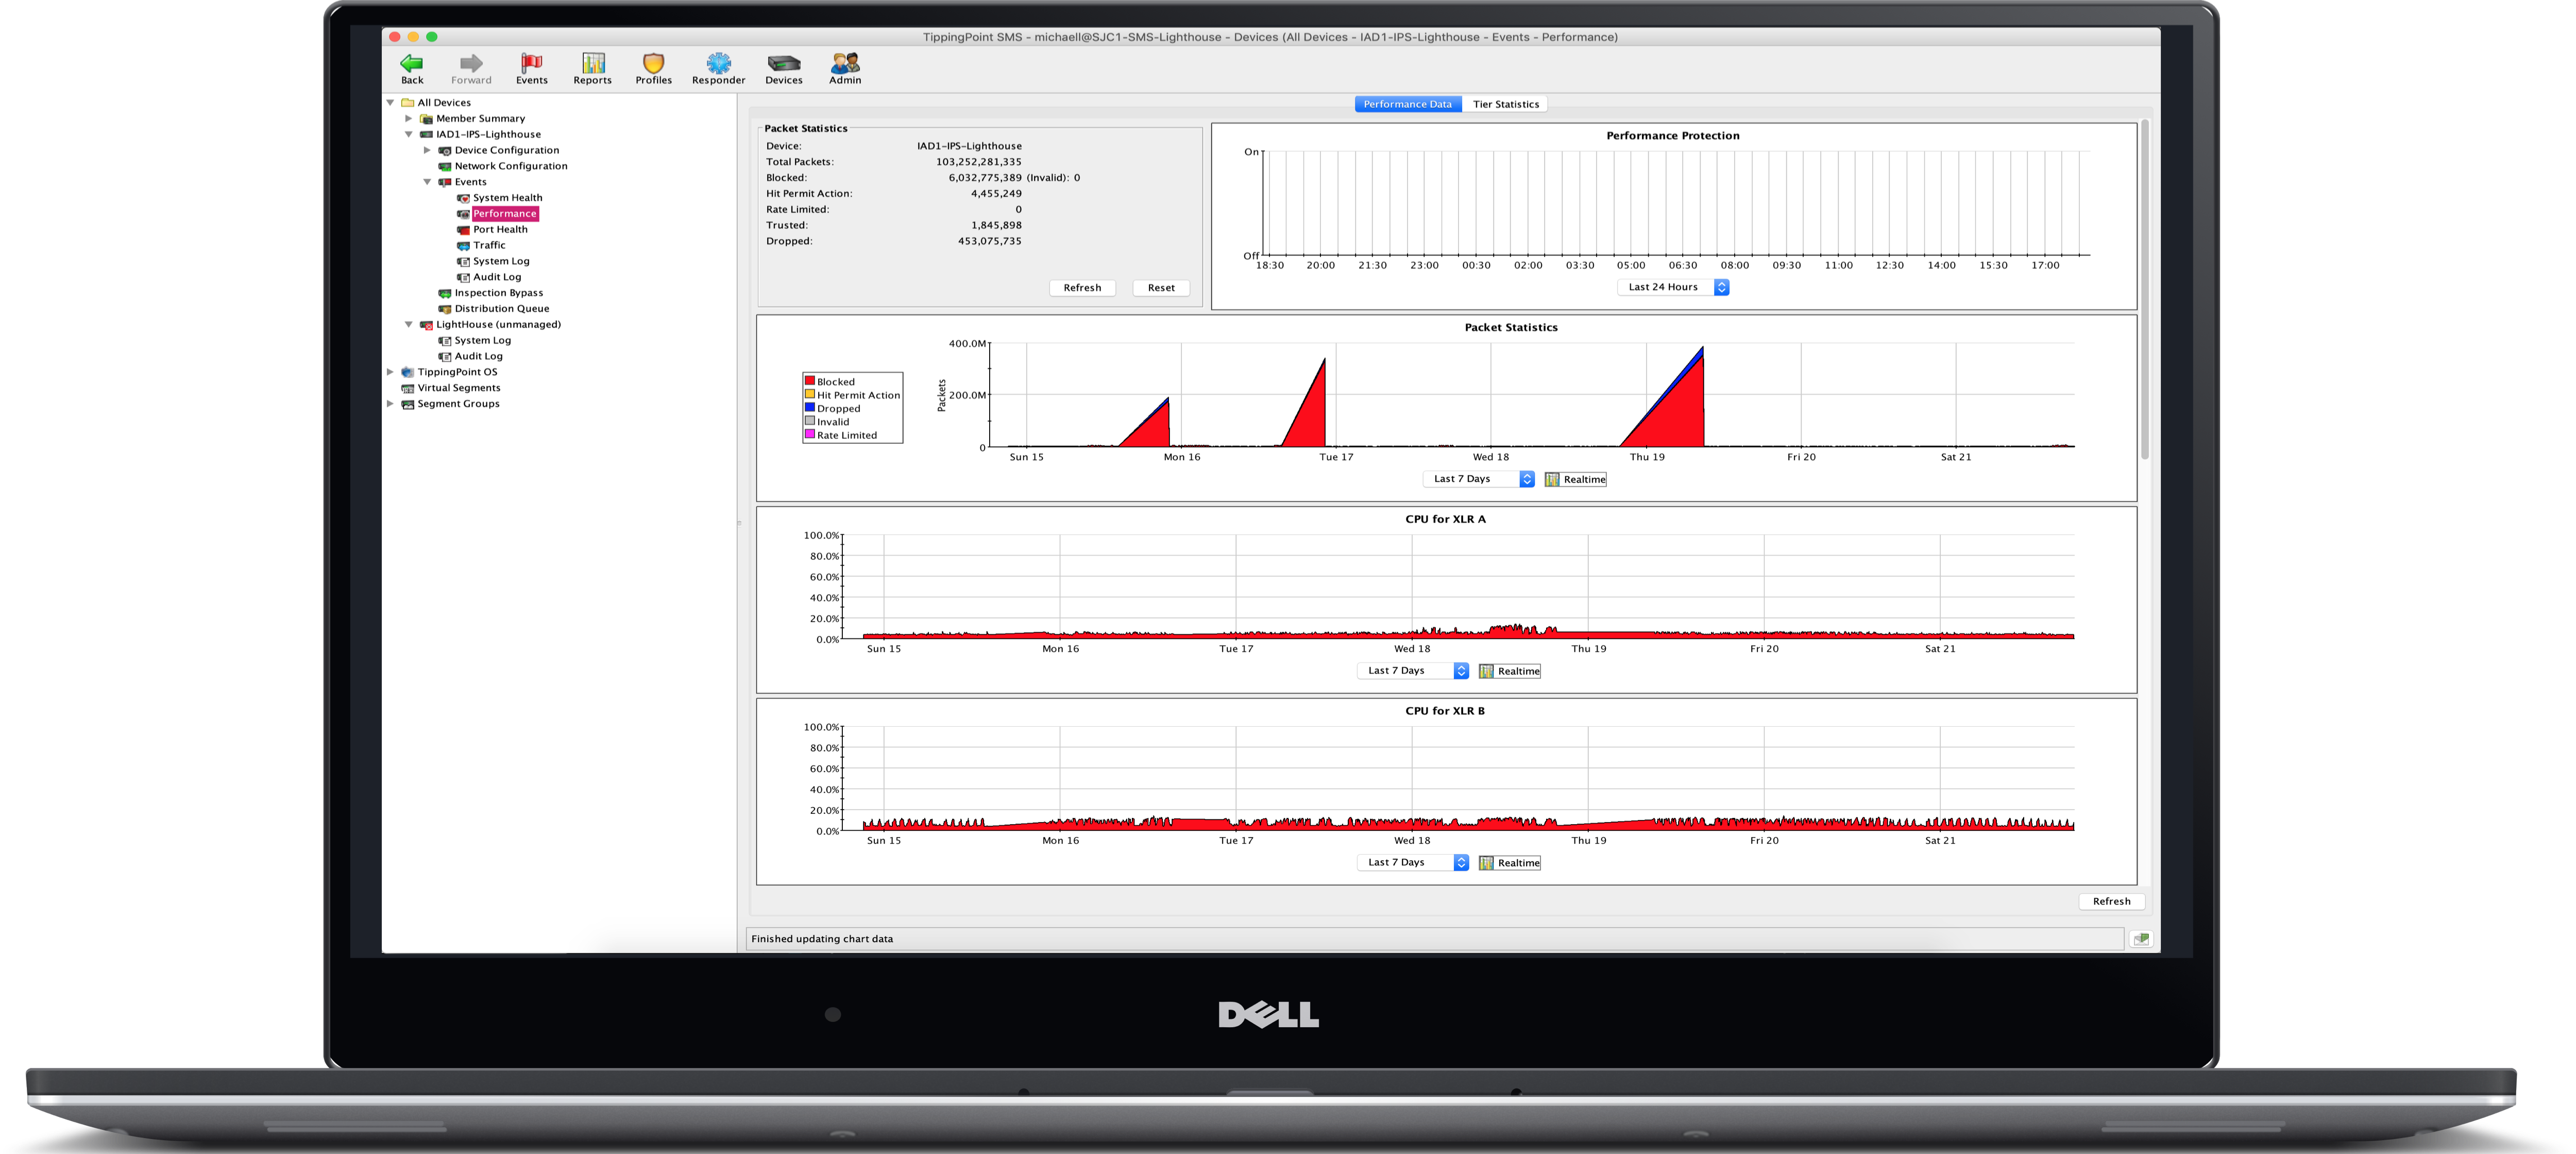This screenshot has height=1154, width=2576.
Task: Click the Rate Limited magenta legend swatch
Action: 810,434
